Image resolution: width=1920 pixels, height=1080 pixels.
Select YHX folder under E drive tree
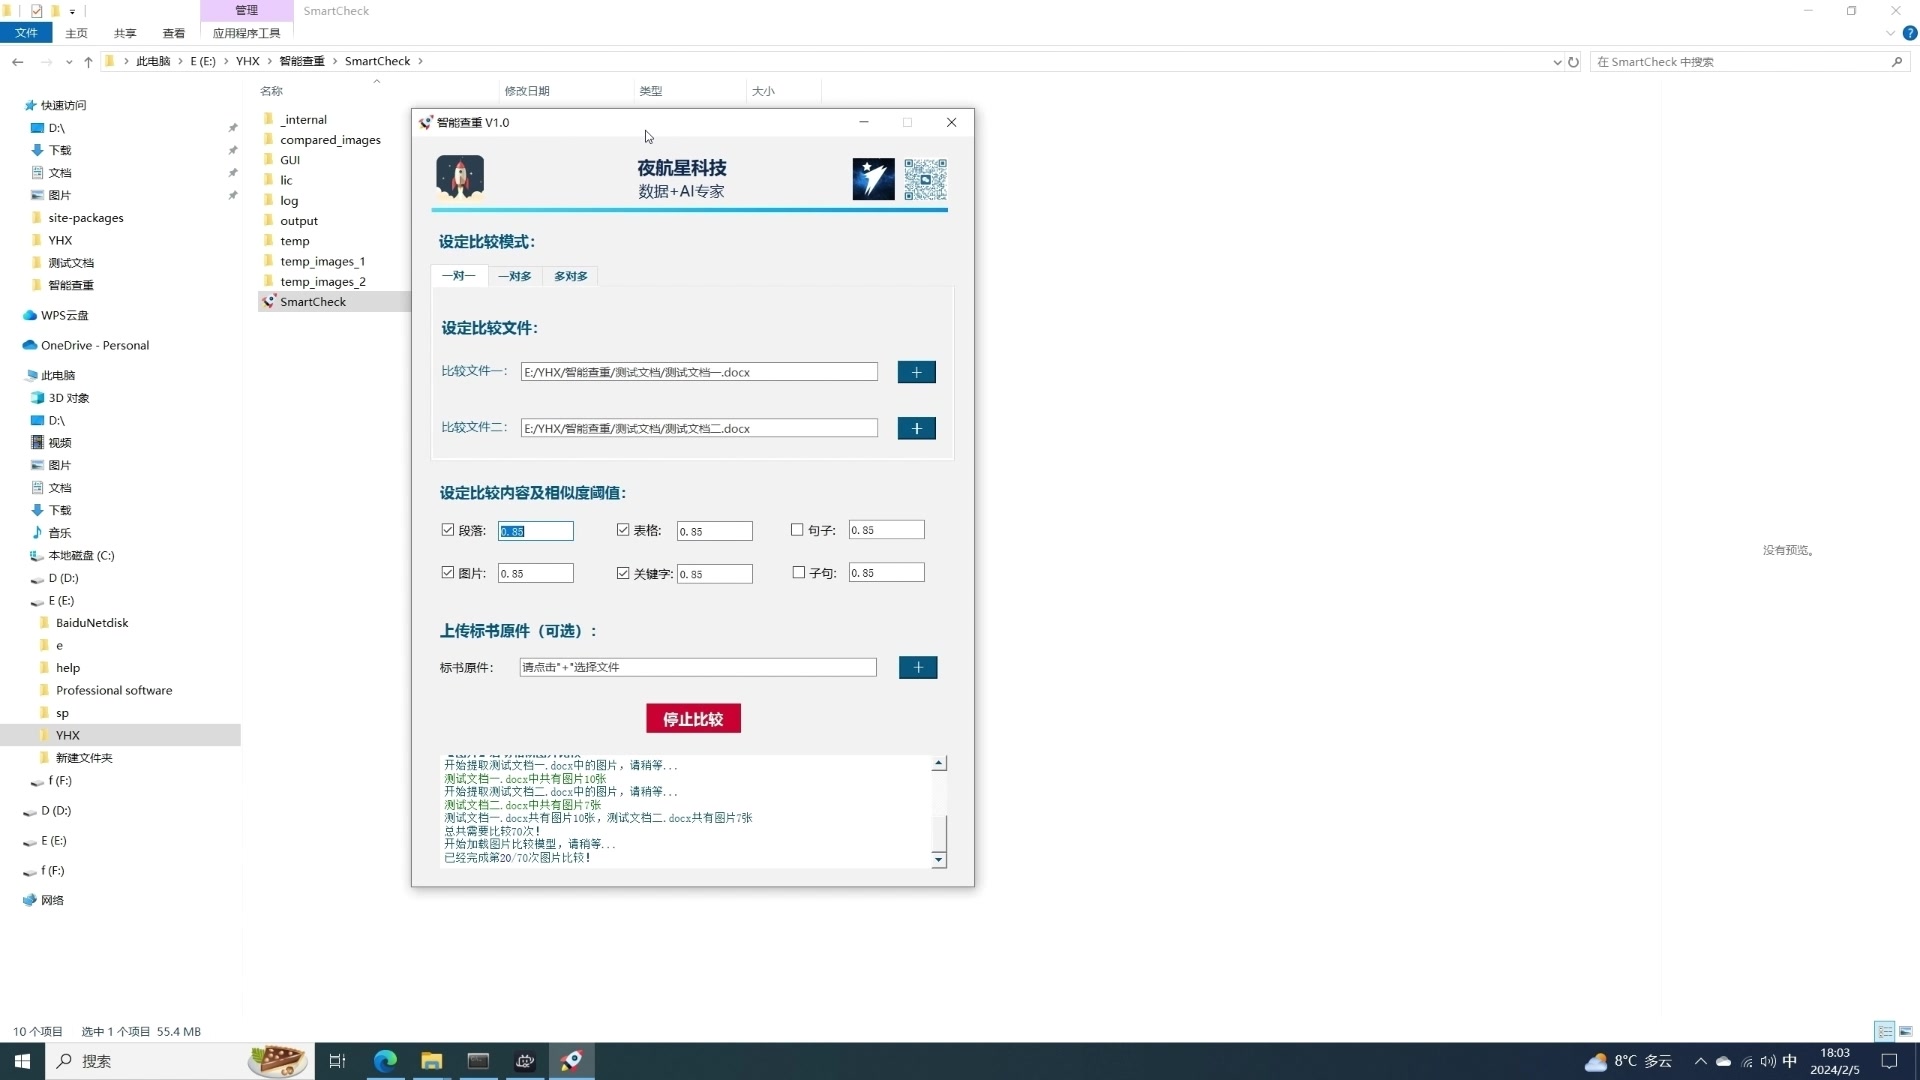point(68,735)
